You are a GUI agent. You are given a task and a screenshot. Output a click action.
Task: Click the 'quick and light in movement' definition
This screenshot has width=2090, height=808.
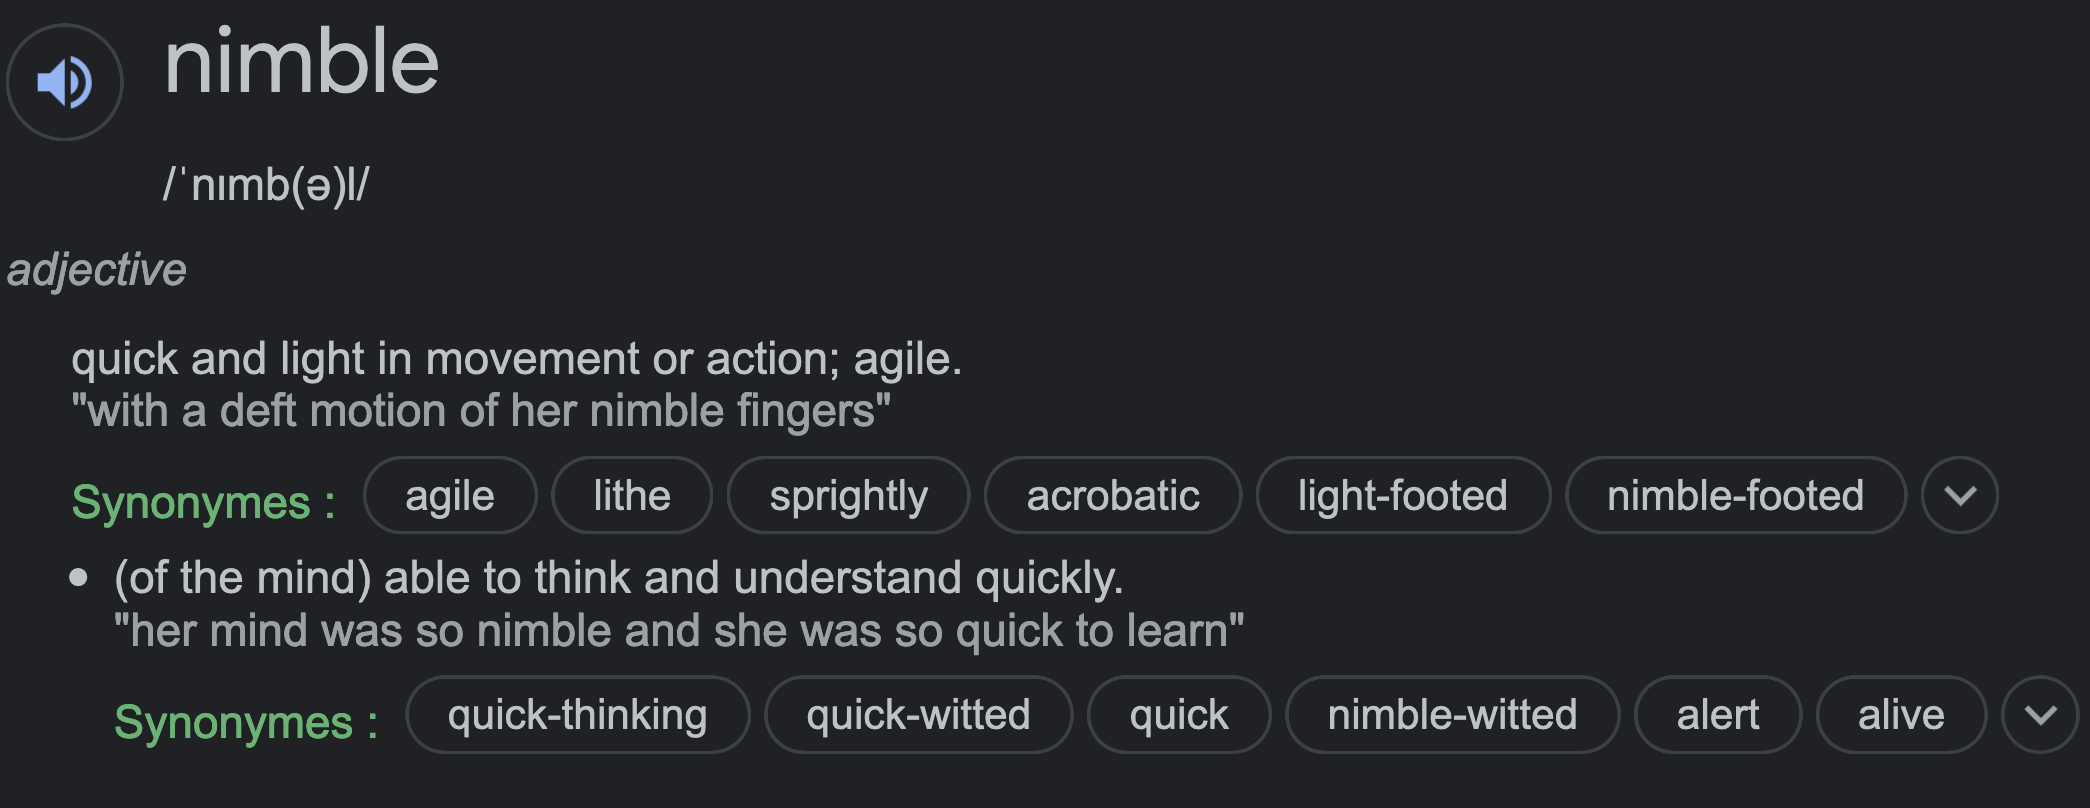coord(516,358)
